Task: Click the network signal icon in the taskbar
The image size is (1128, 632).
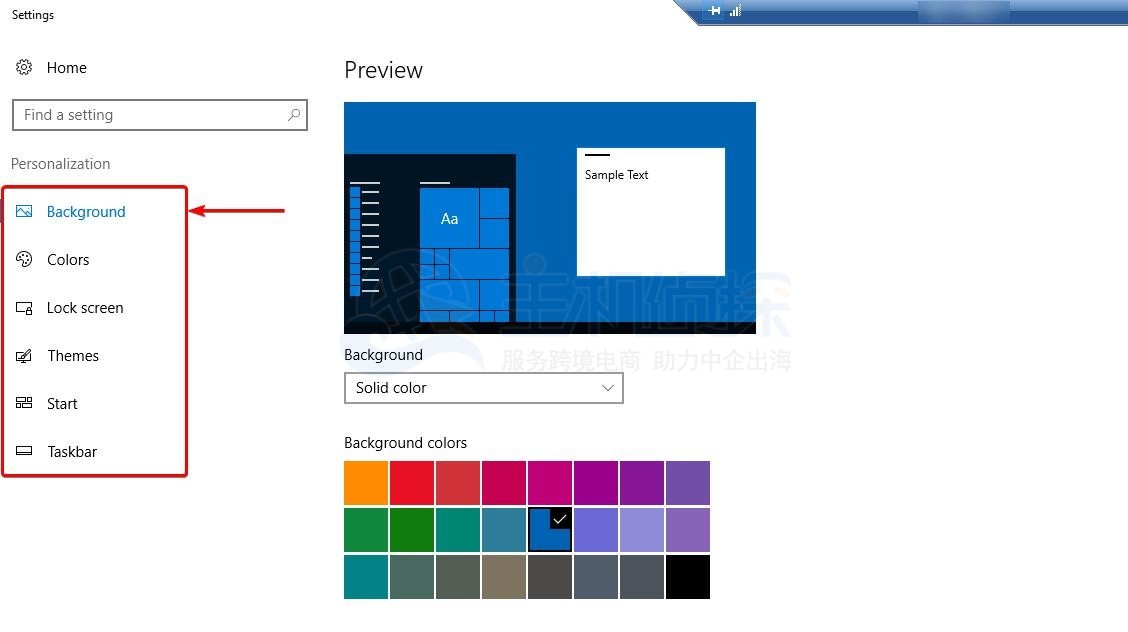Action: coord(735,11)
